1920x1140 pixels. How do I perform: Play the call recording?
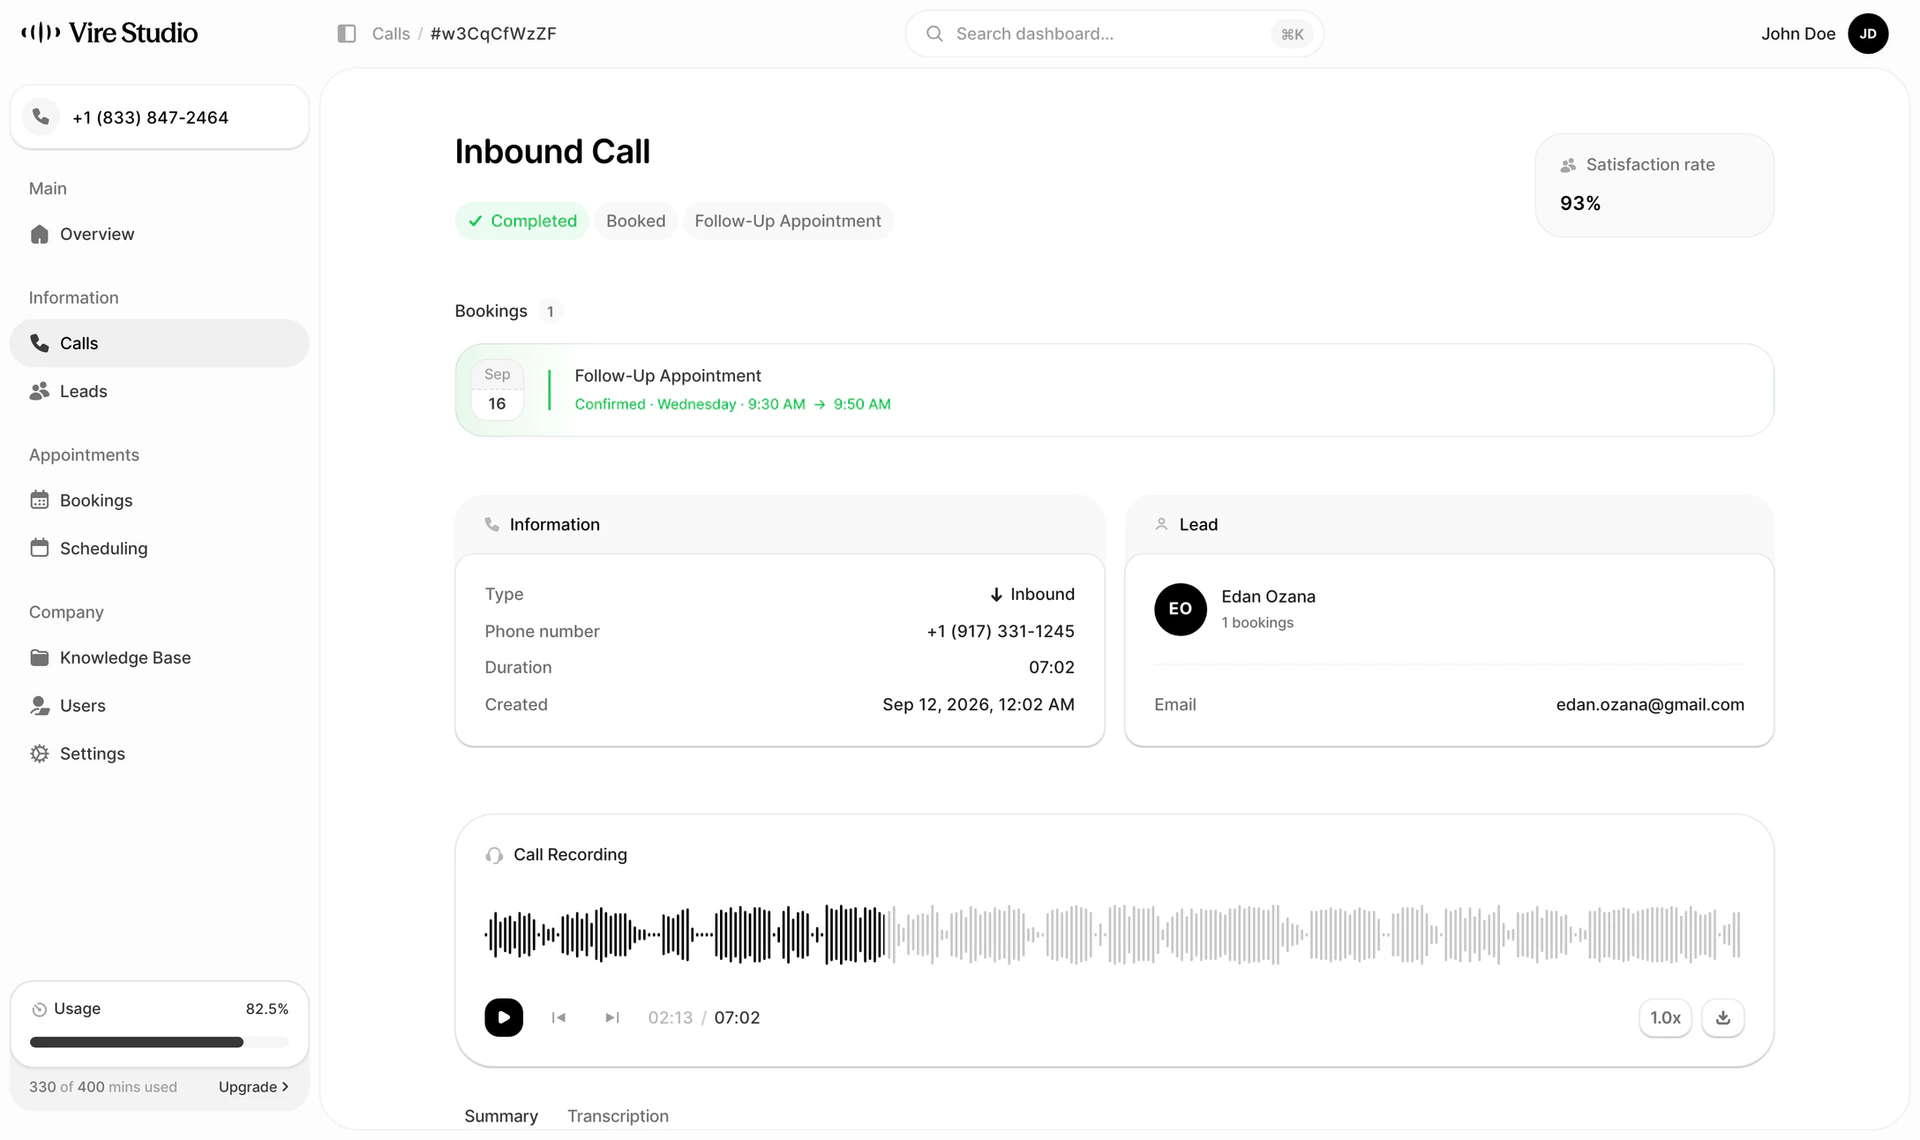[504, 1017]
